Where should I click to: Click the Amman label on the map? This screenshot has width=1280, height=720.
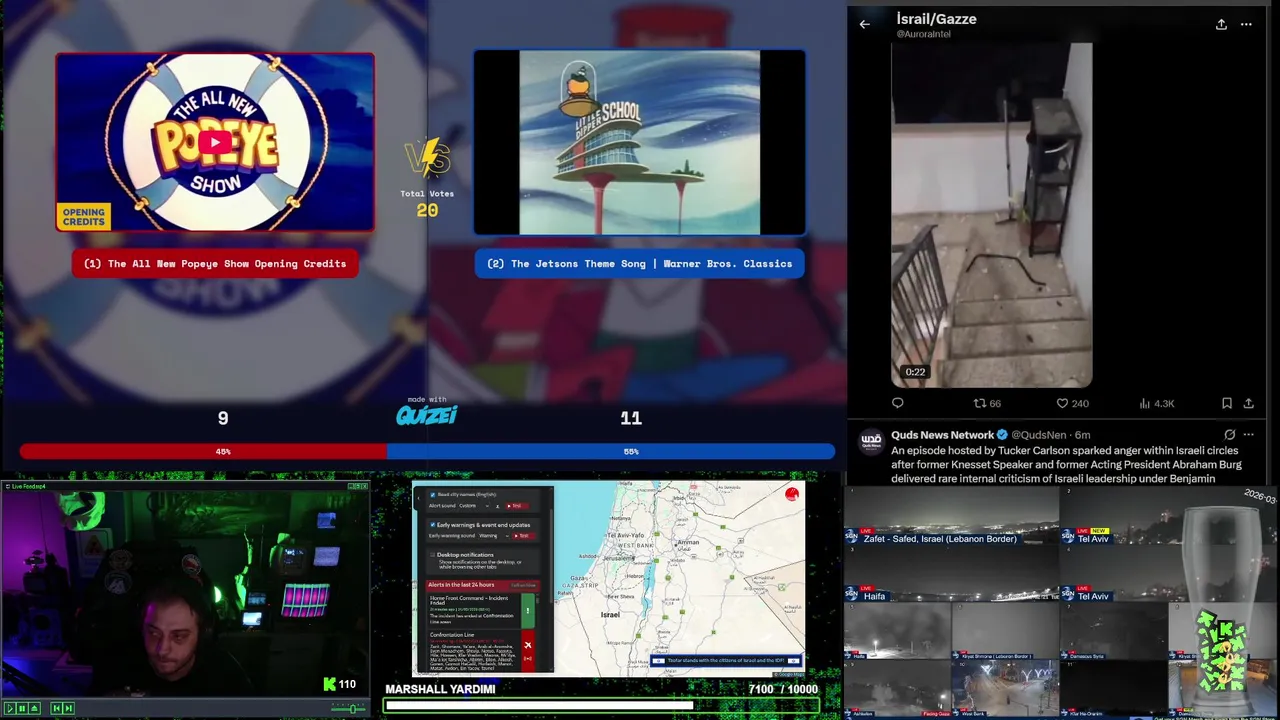coord(688,542)
